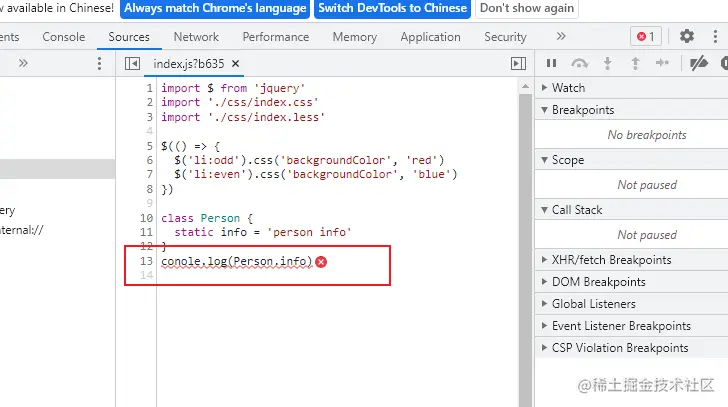Hide the navigator sidebar

click(132, 64)
